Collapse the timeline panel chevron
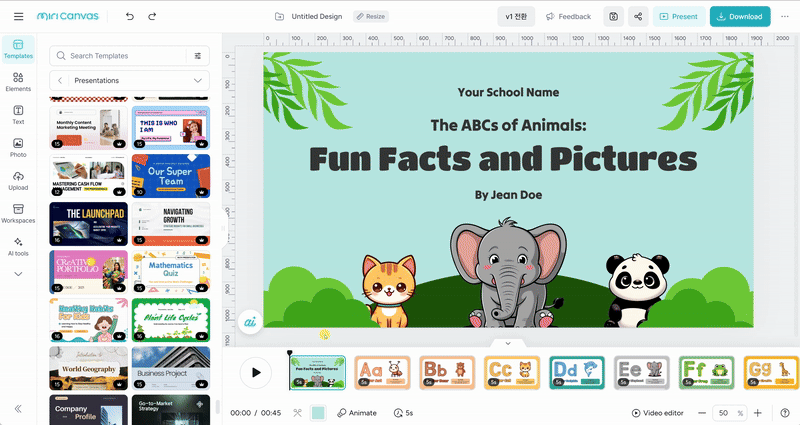This screenshot has height=425, width=800. pyautogui.click(x=508, y=343)
